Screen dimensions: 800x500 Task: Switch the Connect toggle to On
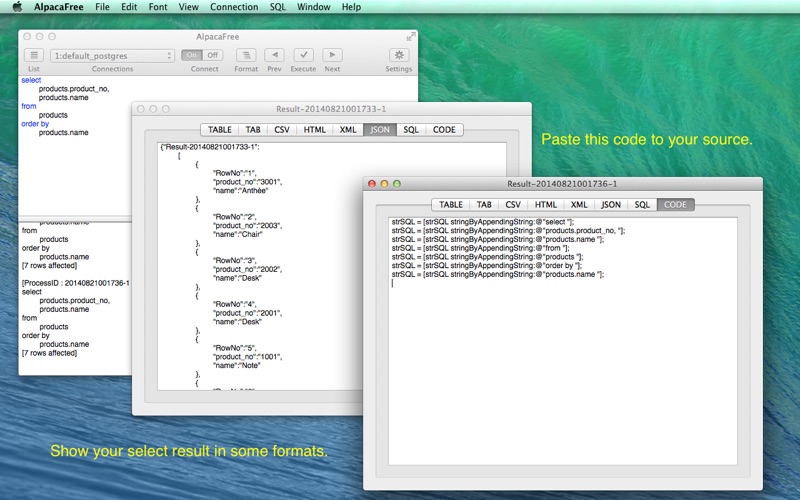point(192,55)
